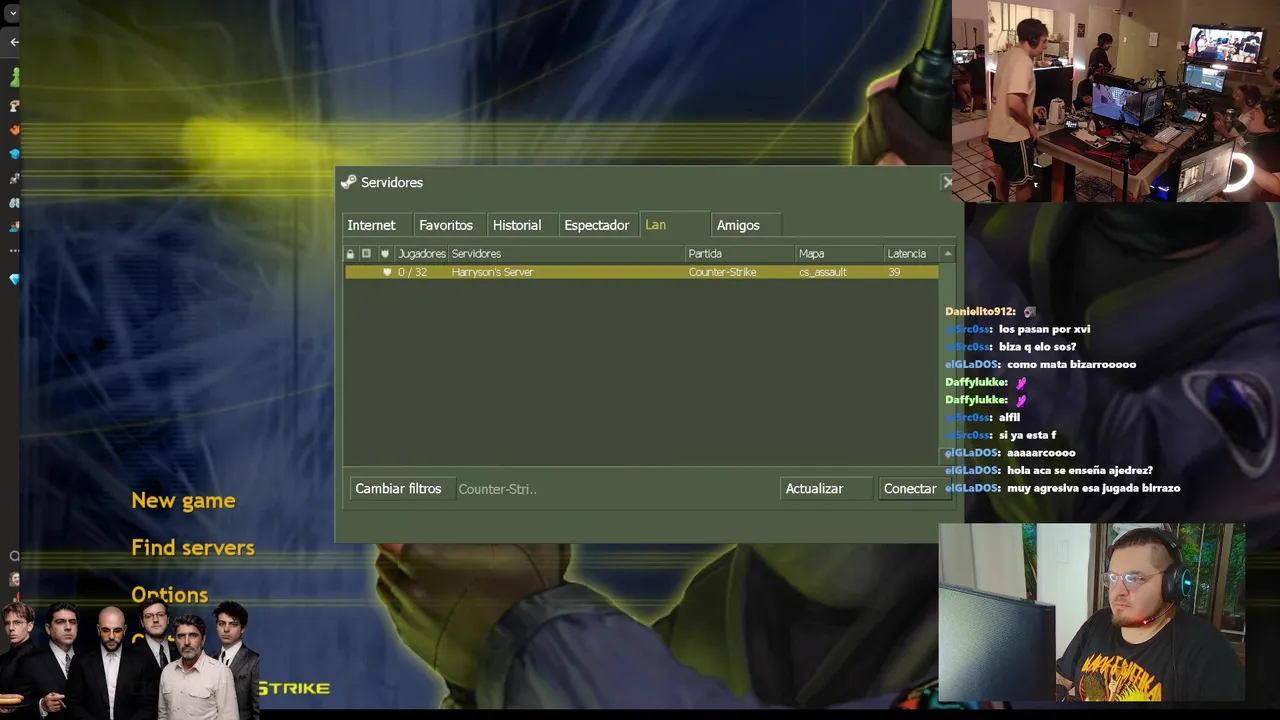Click the streamer webcam overlay at bottom right

click(1092, 612)
